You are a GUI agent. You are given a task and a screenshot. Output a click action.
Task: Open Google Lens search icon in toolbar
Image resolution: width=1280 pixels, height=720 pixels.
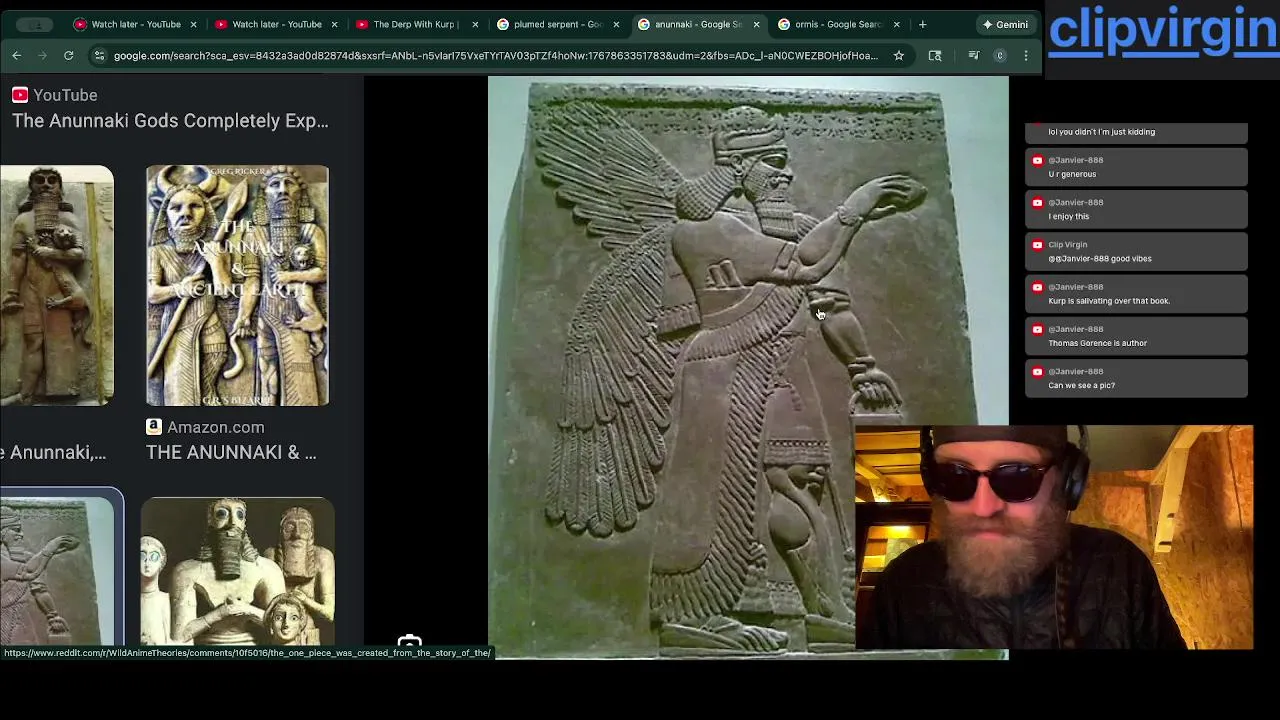[x=935, y=56]
